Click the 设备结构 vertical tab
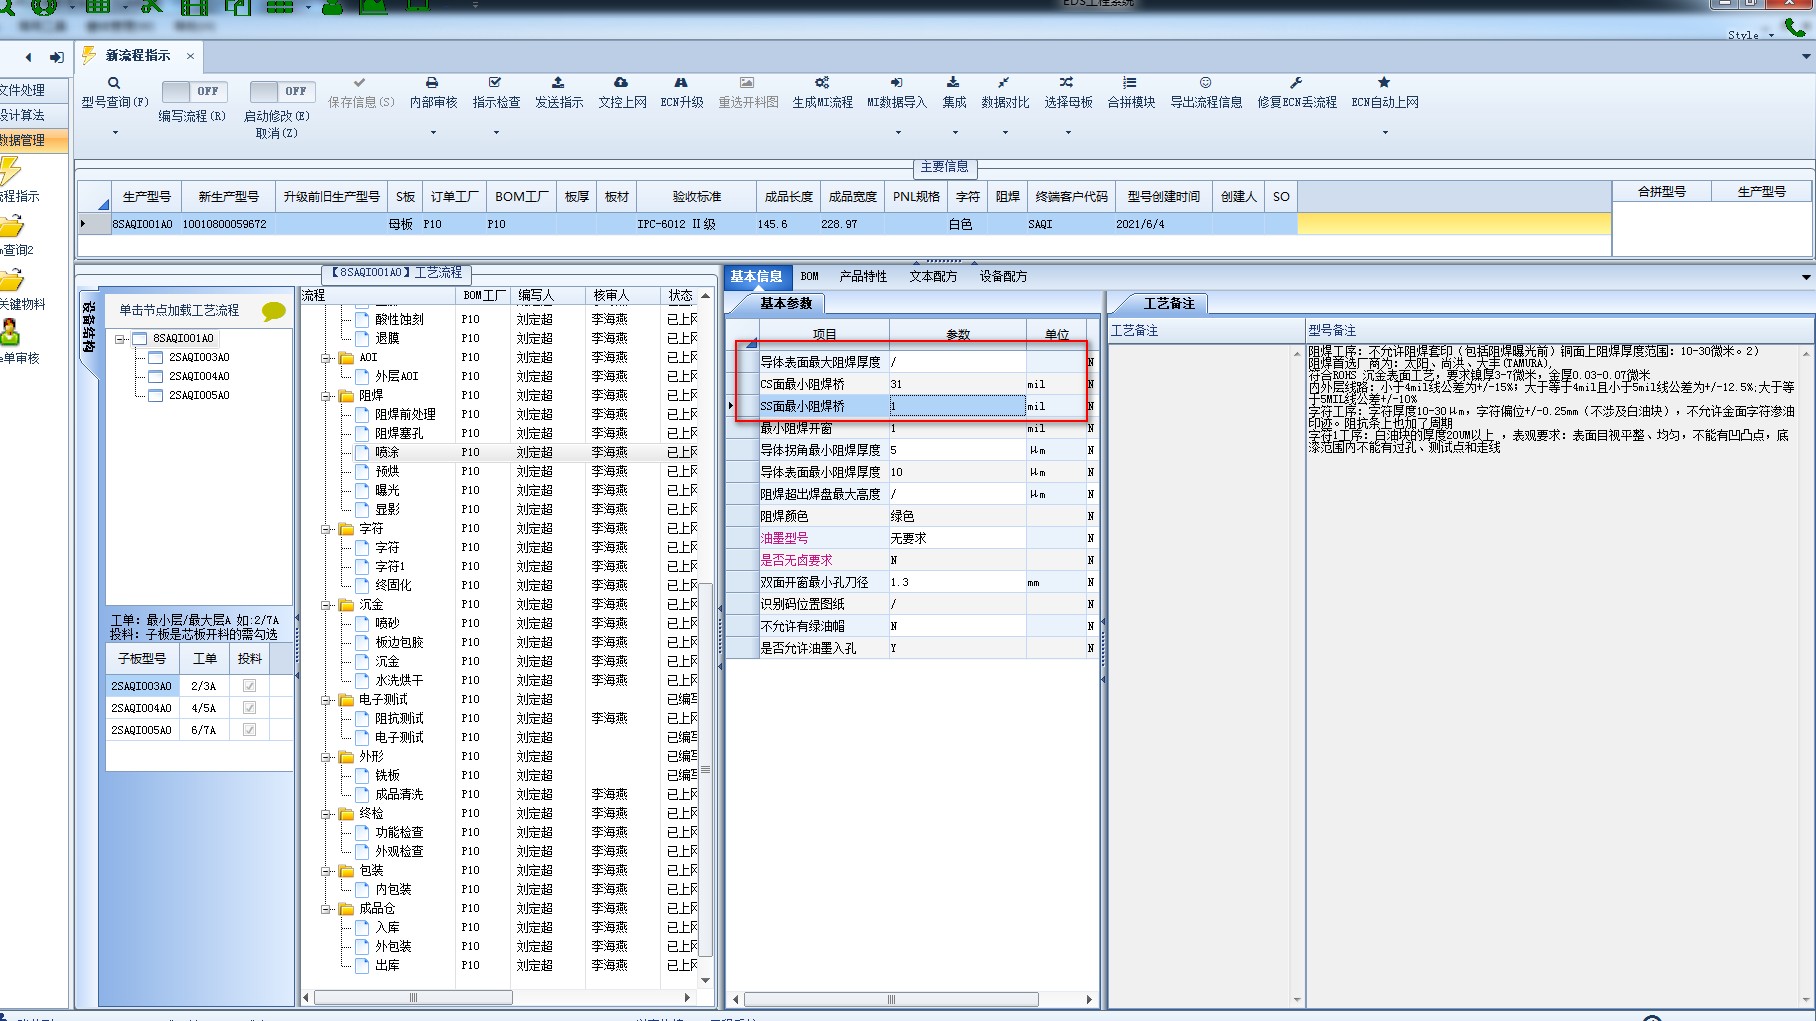1816x1021 pixels. point(89,326)
